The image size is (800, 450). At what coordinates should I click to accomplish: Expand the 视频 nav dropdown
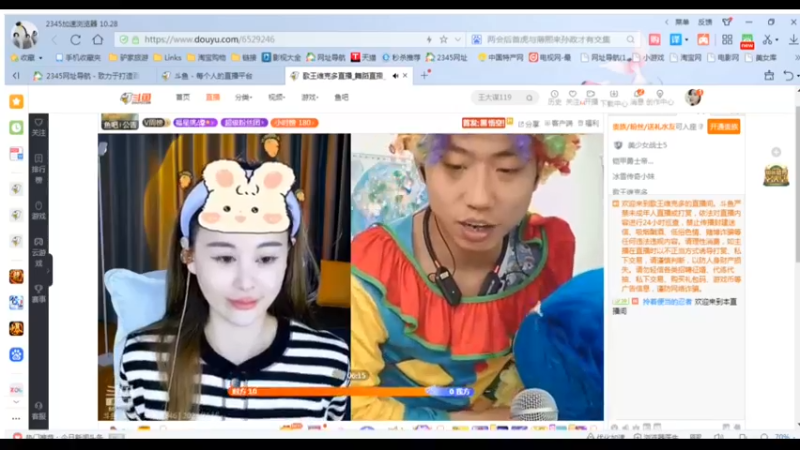(277, 97)
